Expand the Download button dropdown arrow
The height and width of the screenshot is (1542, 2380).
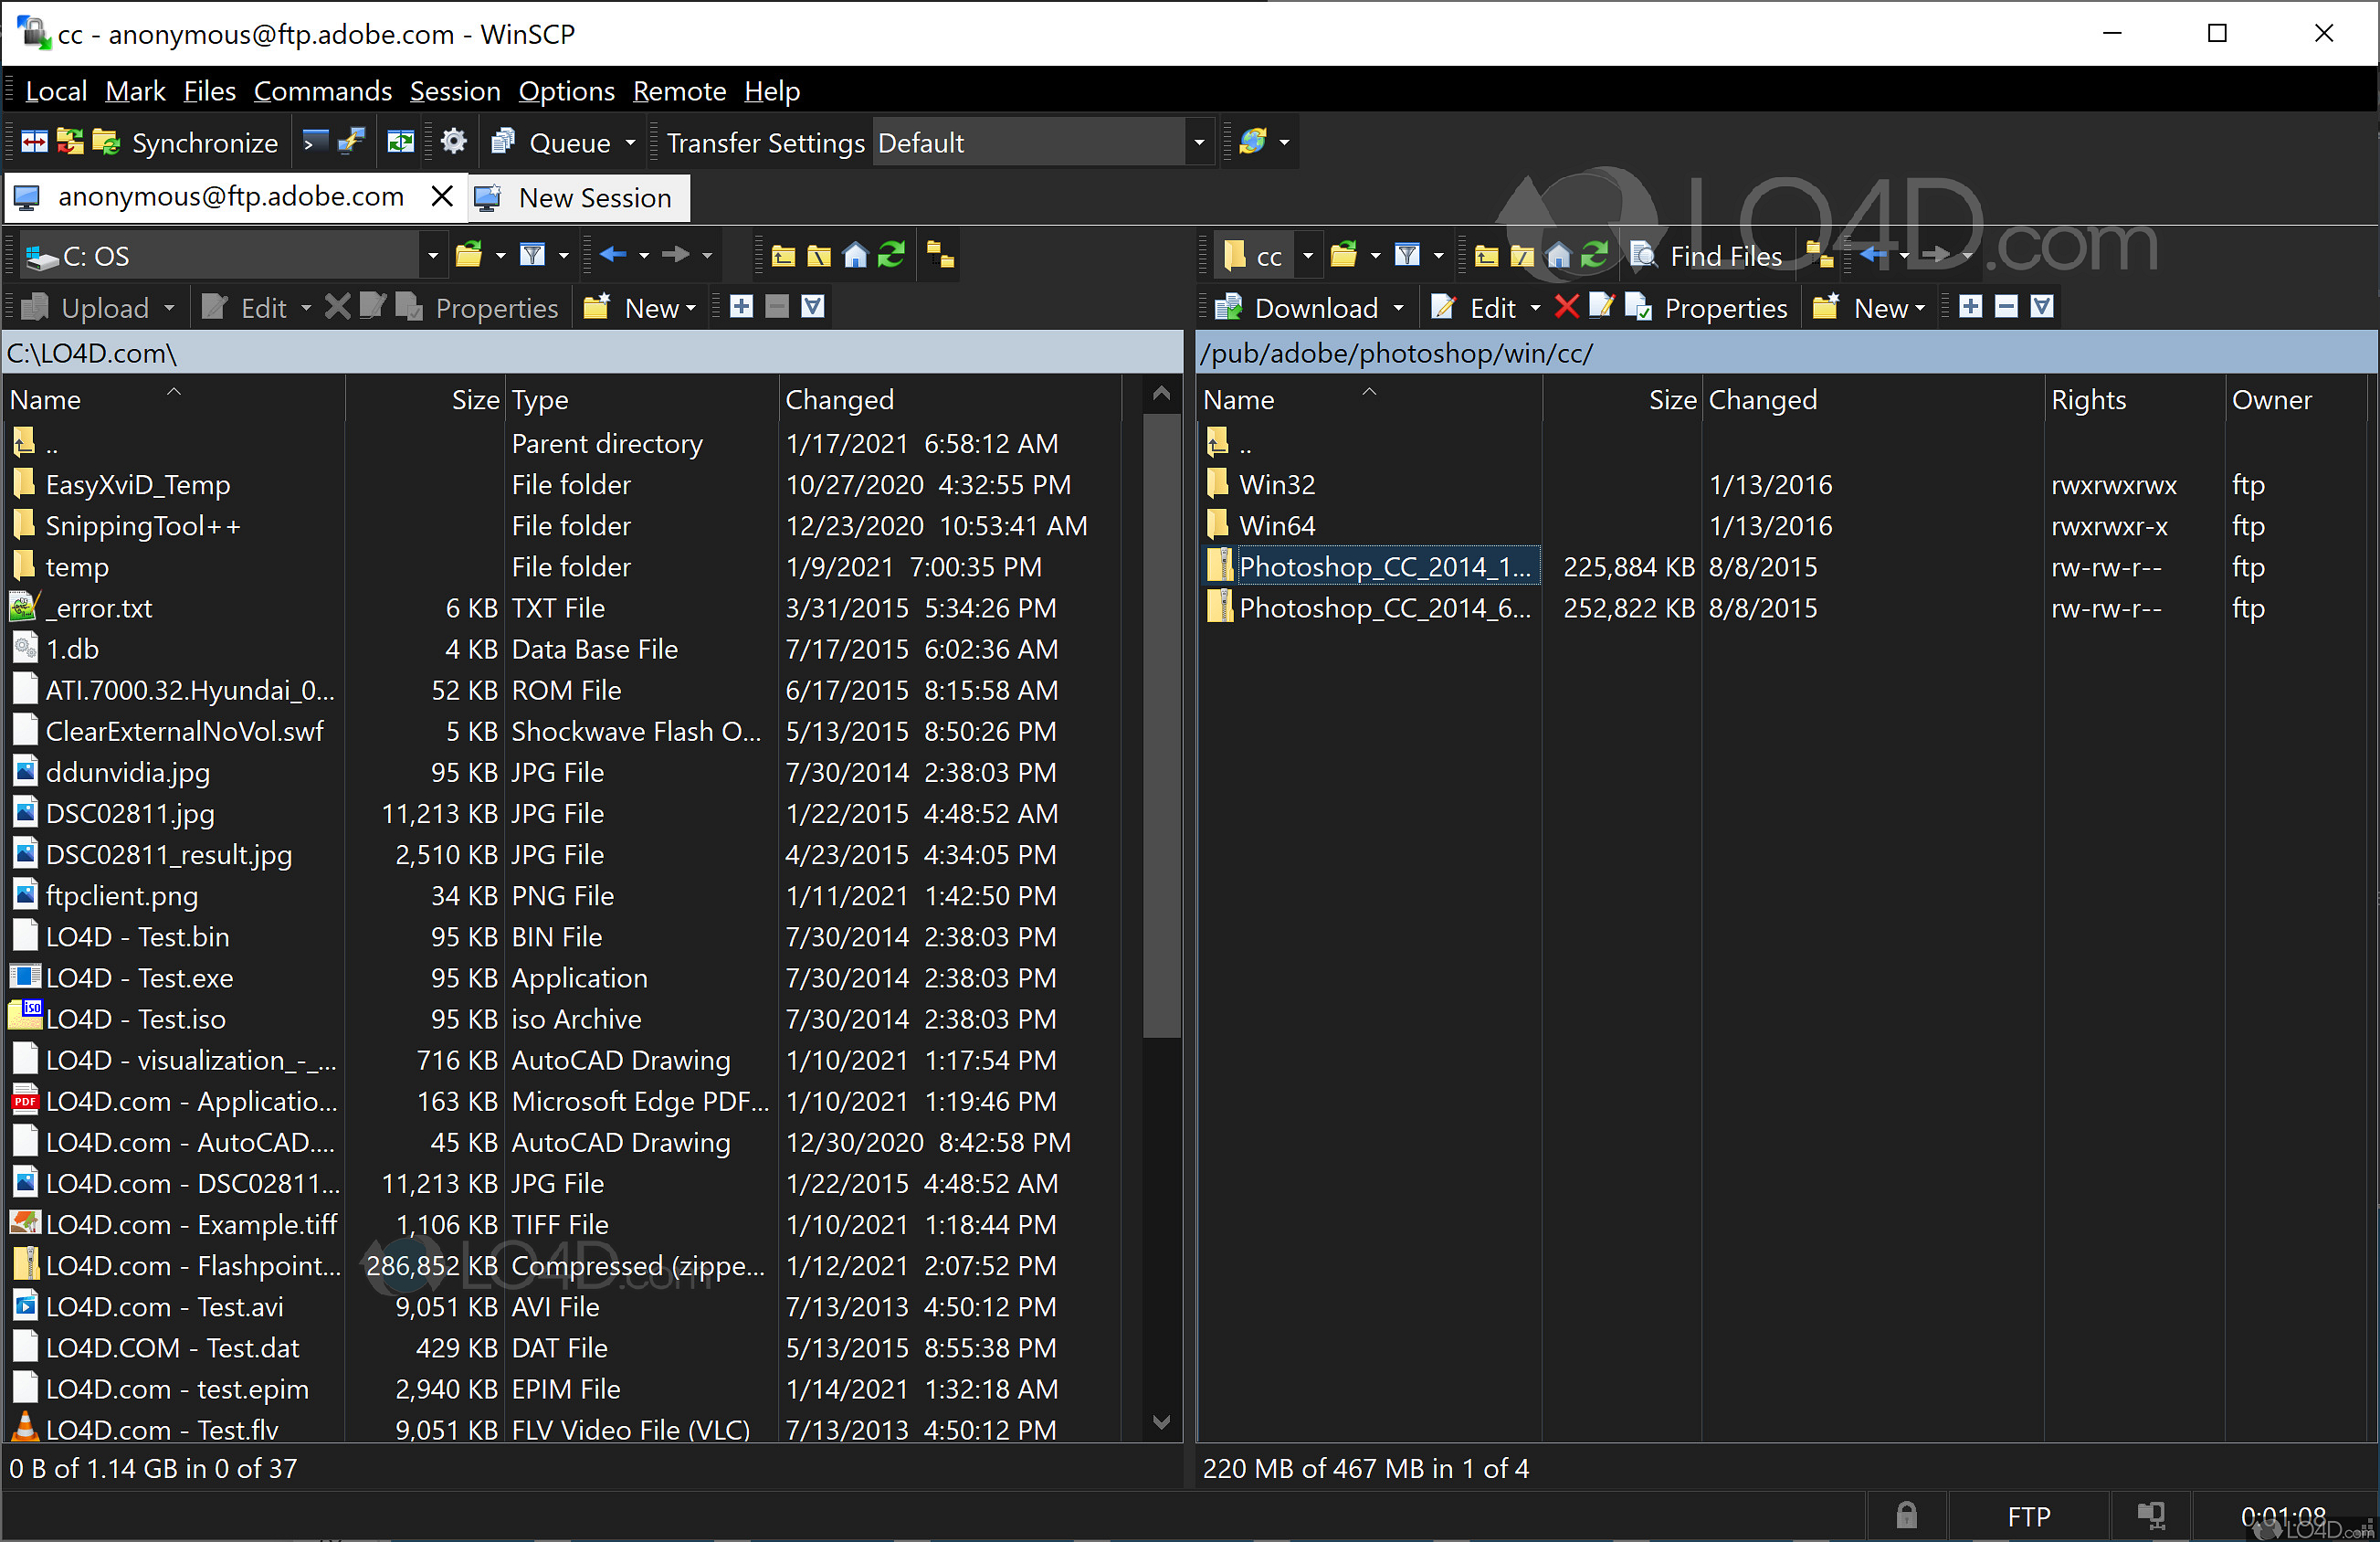coord(1398,308)
